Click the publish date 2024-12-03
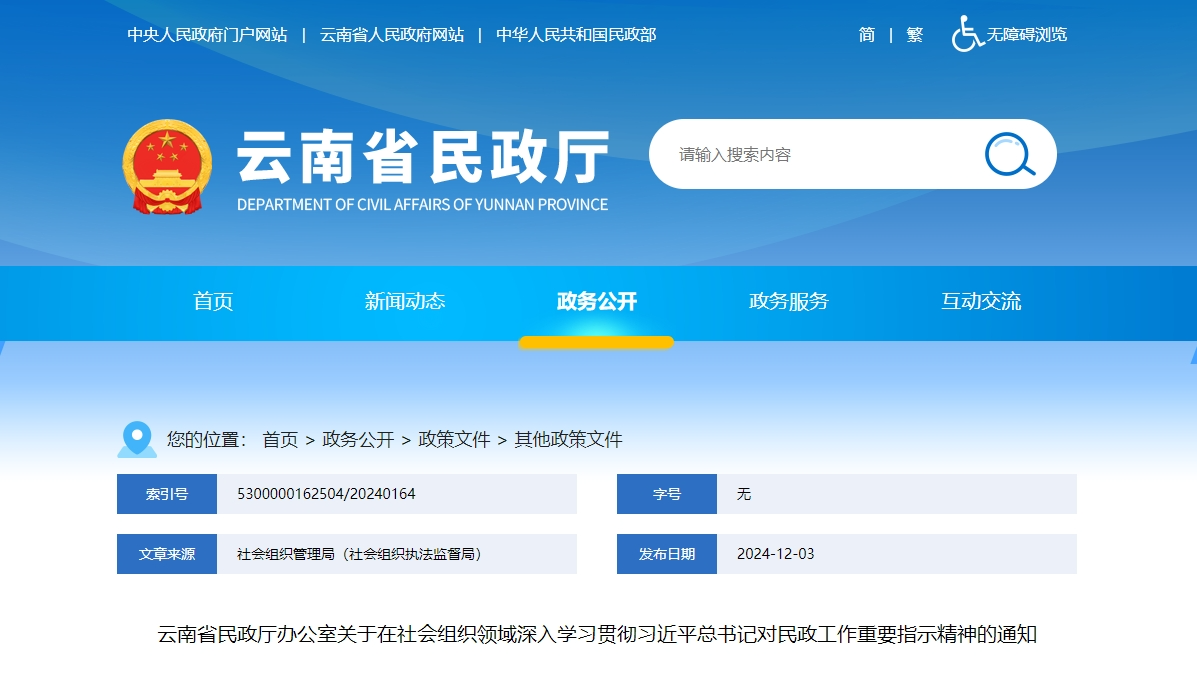This screenshot has width=1197, height=687. [x=776, y=554]
